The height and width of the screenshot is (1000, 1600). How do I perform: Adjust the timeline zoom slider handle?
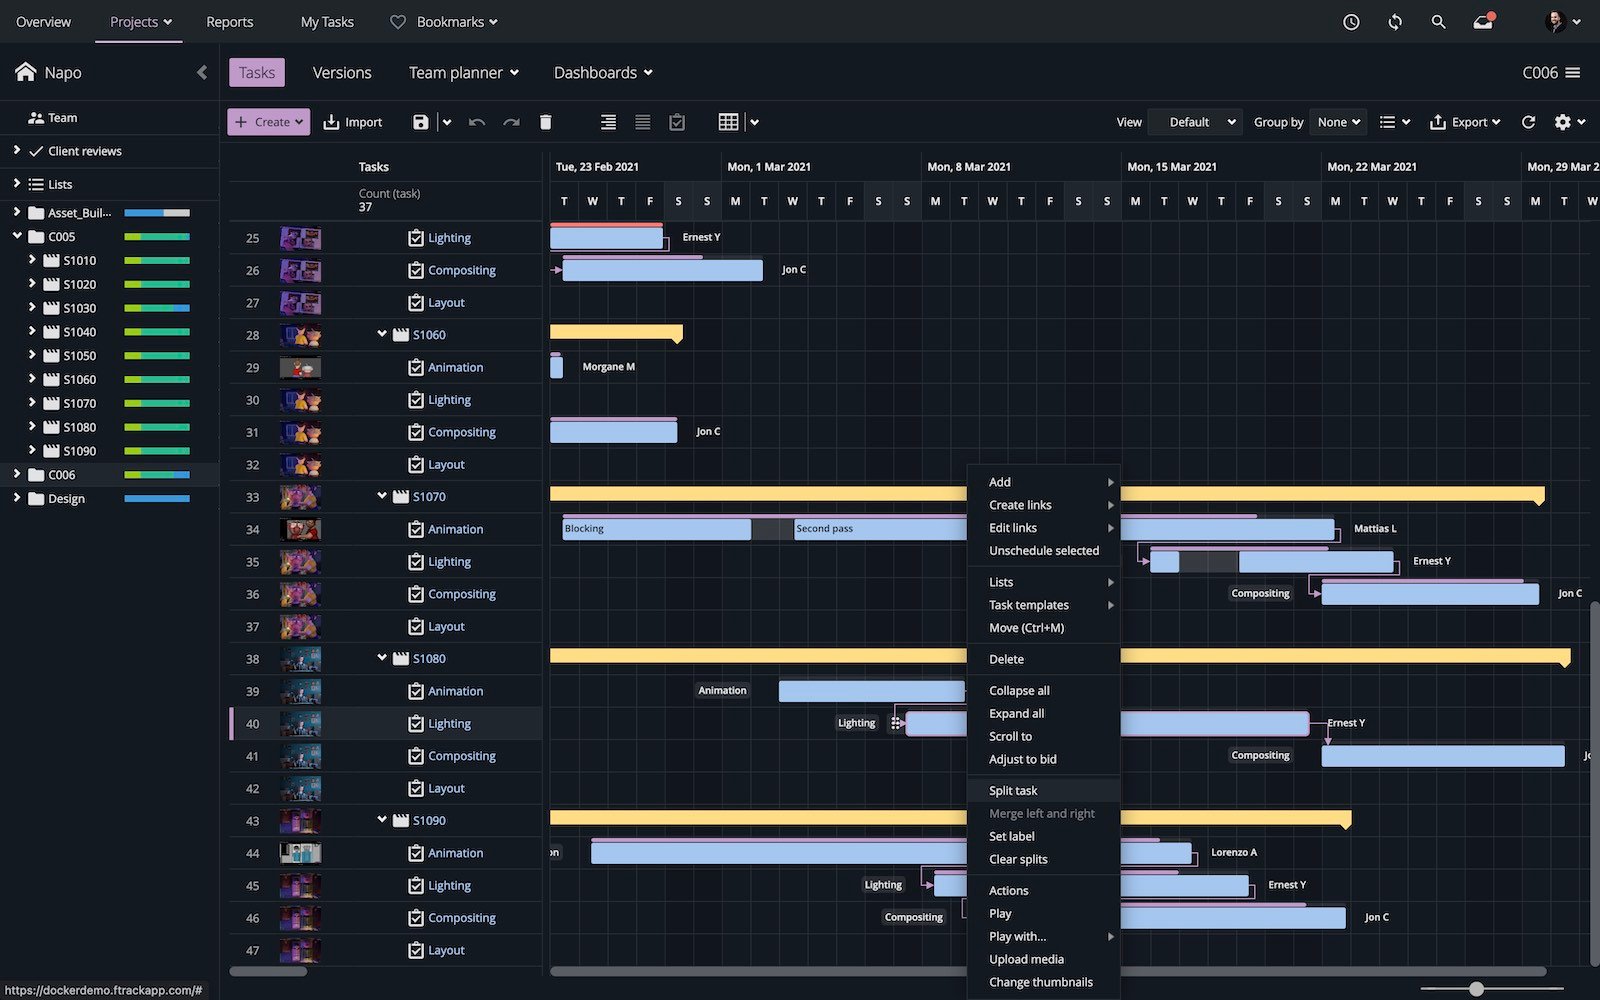pos(1476,989)
